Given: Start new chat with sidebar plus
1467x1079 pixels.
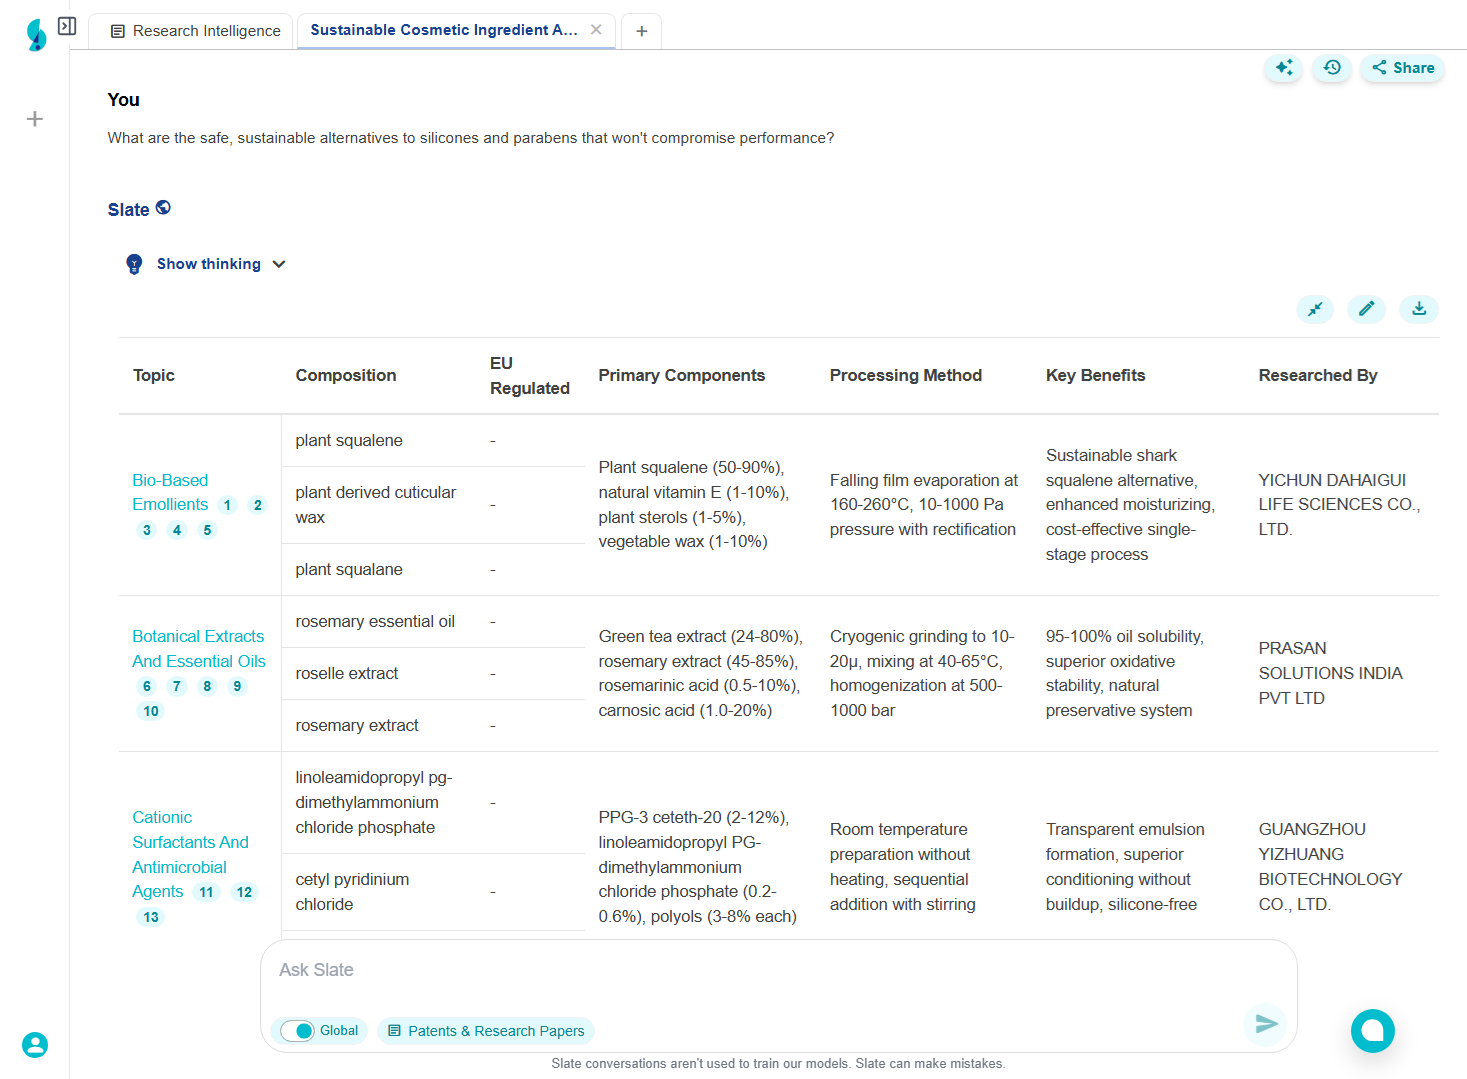Looking at the screenshot, I should [35, 119].
